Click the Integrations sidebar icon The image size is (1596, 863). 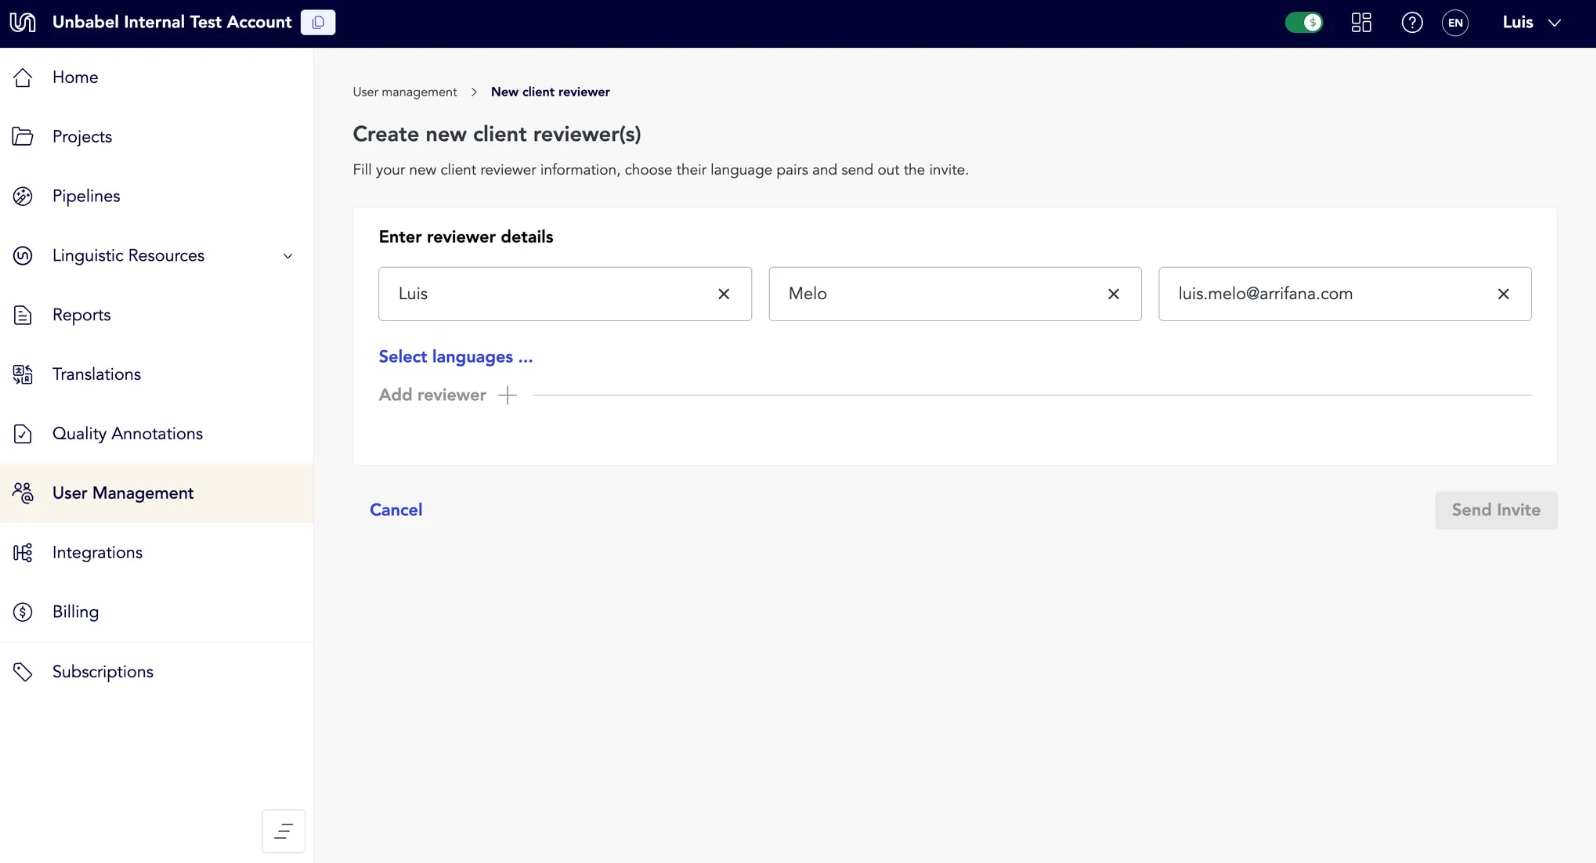pyautogui.click(x=23, y=553)
